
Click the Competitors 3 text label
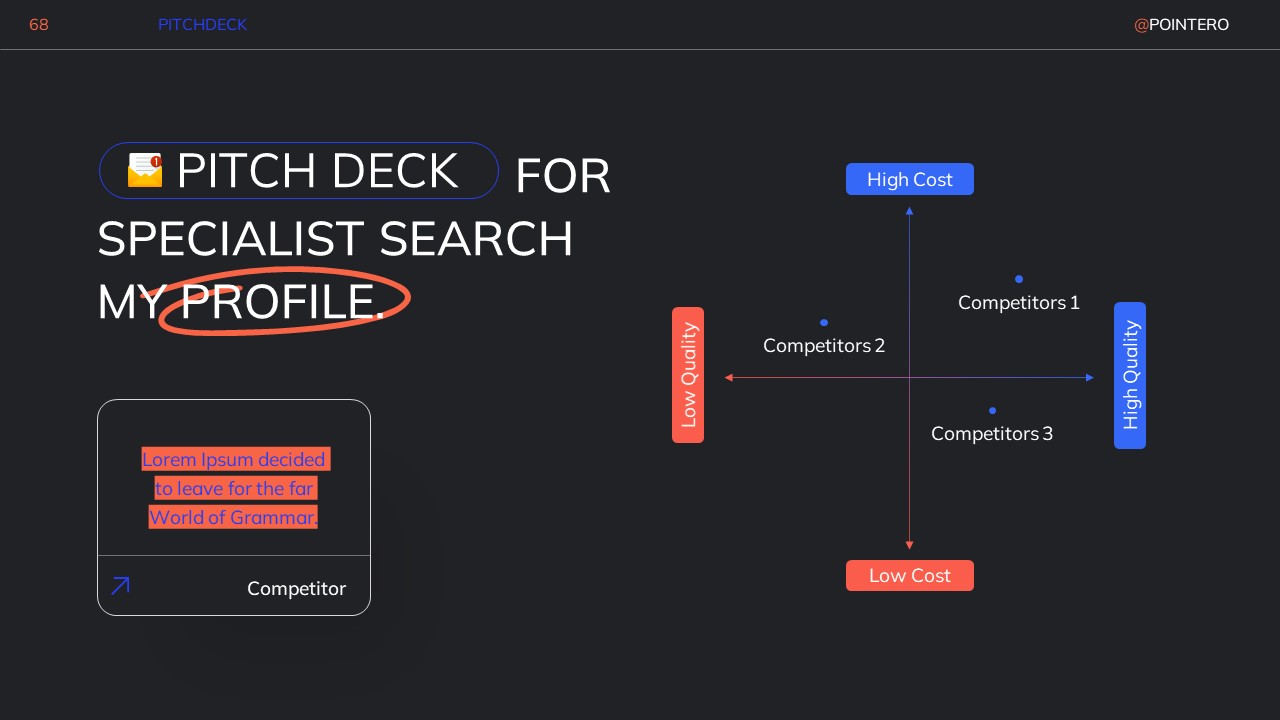pos(992,434)
